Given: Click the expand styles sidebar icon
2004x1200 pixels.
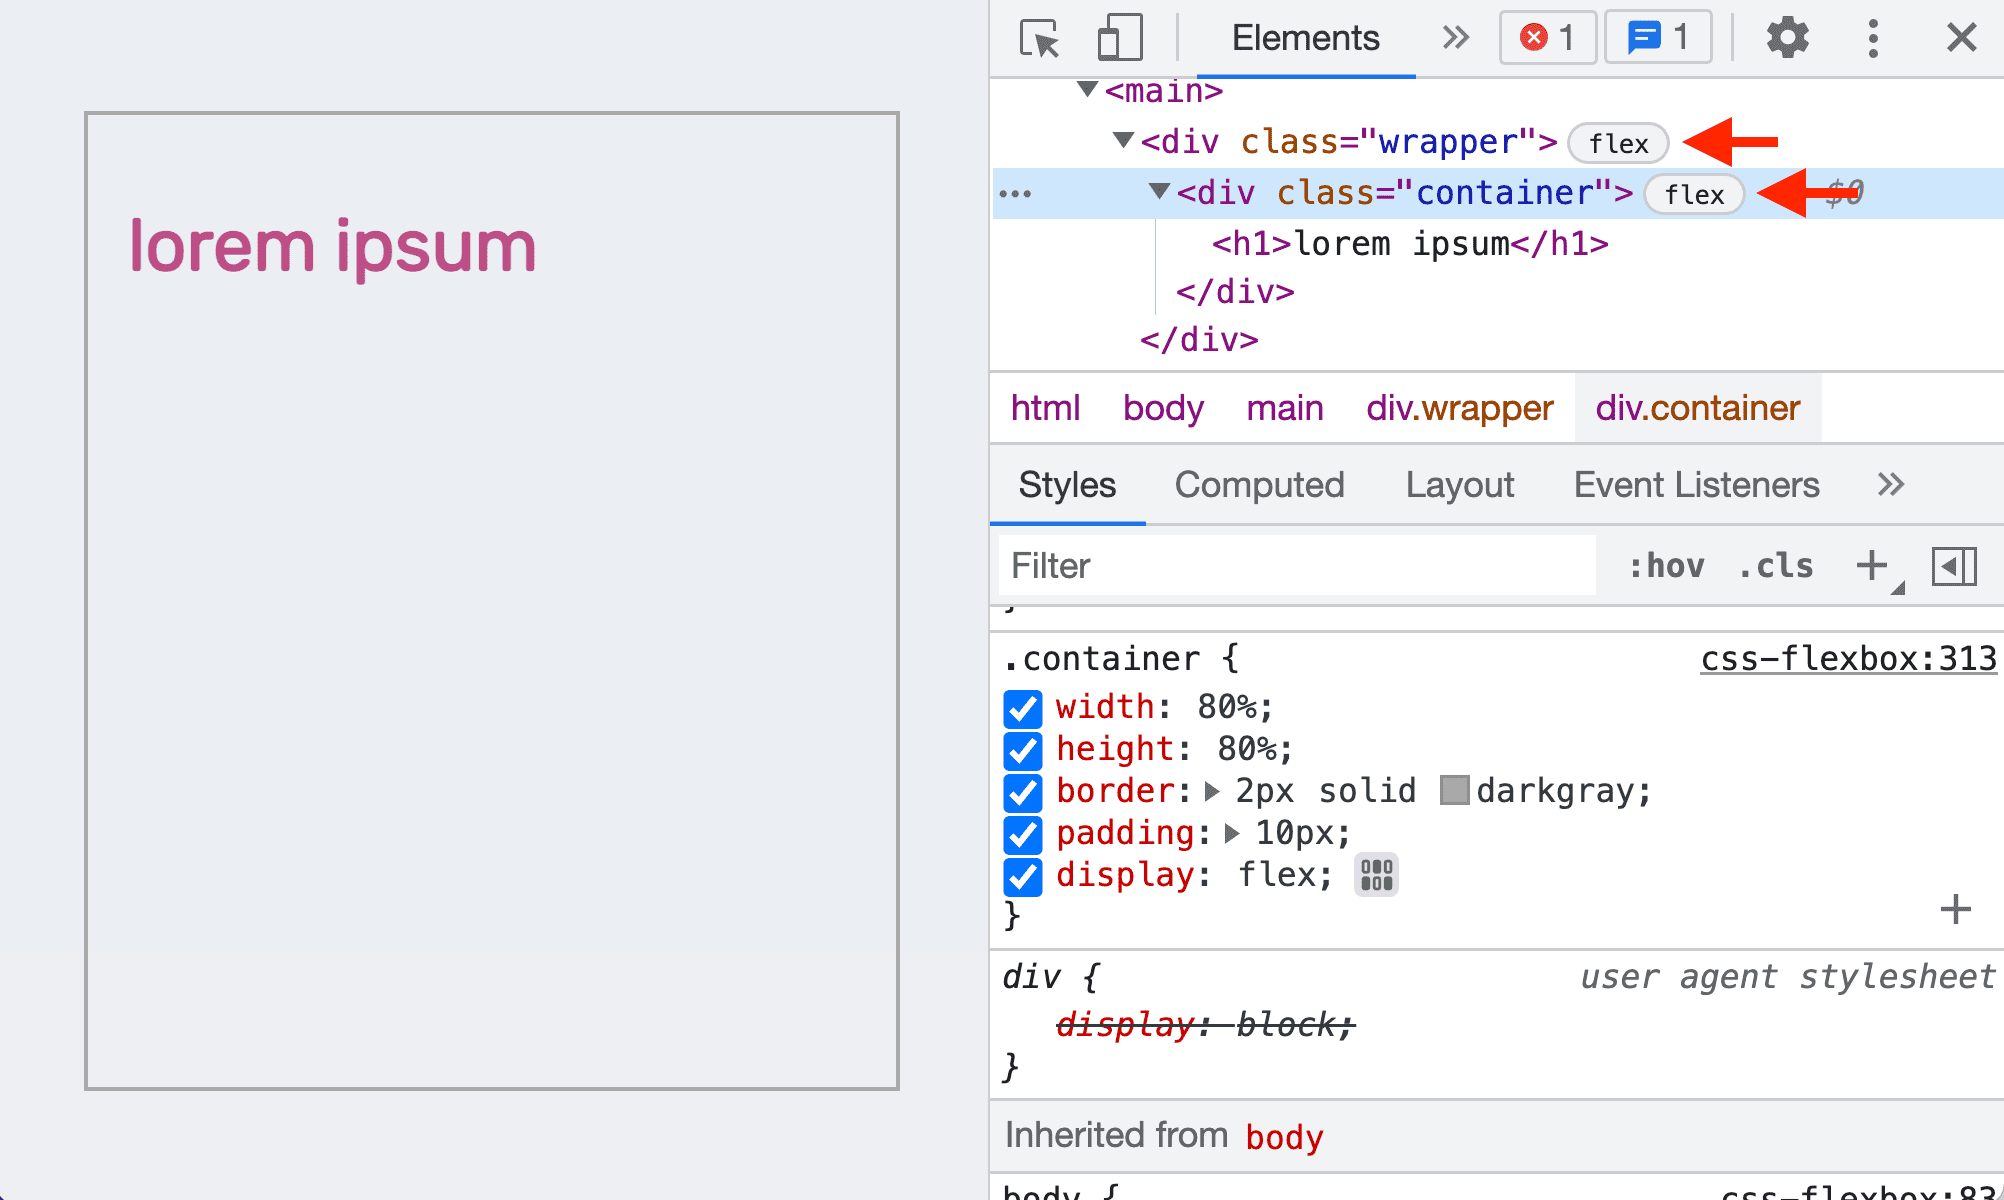Looking at the screenshot, I should pos(1953,566).
